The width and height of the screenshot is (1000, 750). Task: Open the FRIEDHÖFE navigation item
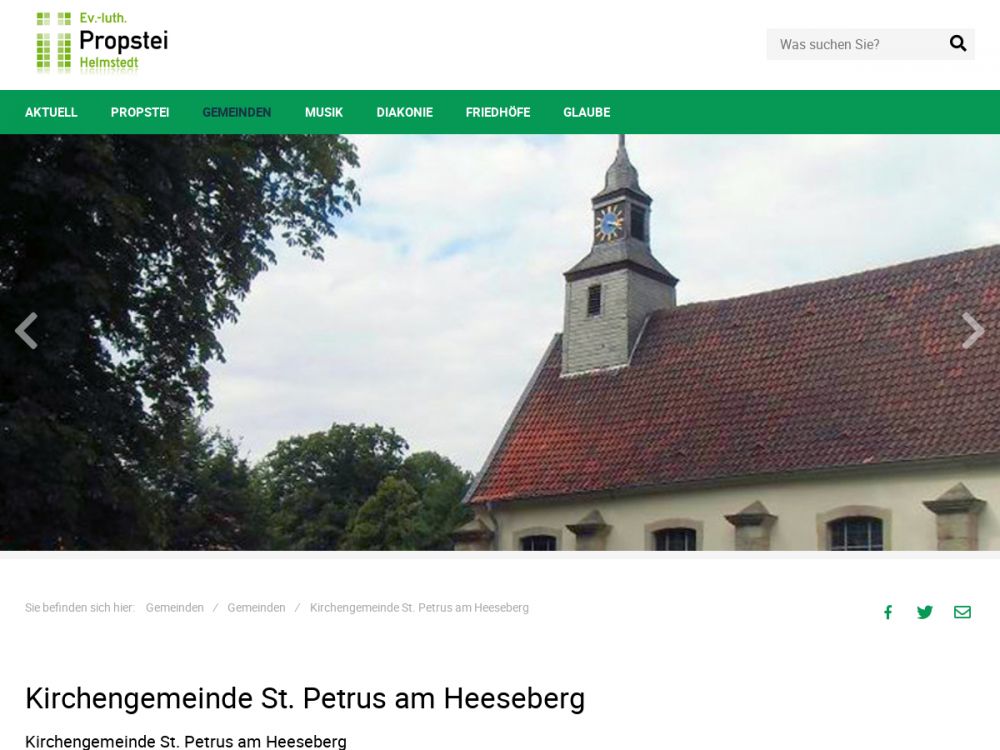click(497, 112)
